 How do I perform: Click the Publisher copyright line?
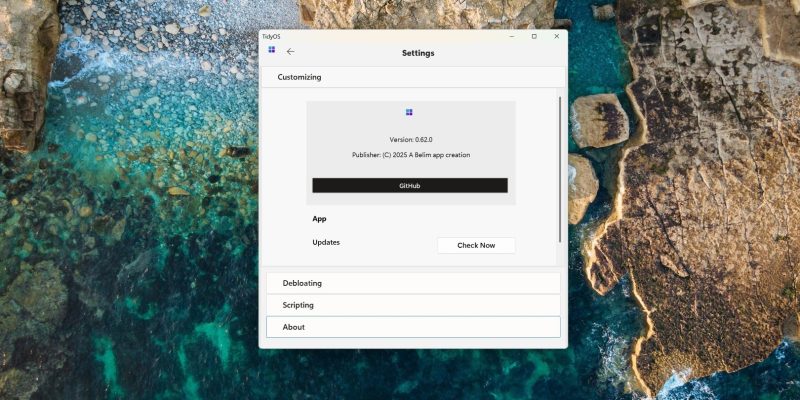(410, 155)
